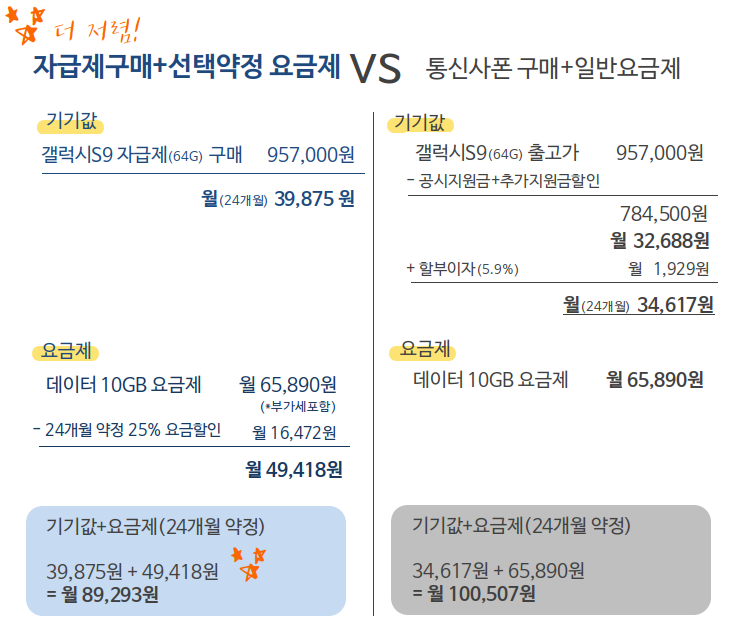The image size is (730, 622).
Task: Click the blue box total 월 89,293원
Action: tap(102, 595)
